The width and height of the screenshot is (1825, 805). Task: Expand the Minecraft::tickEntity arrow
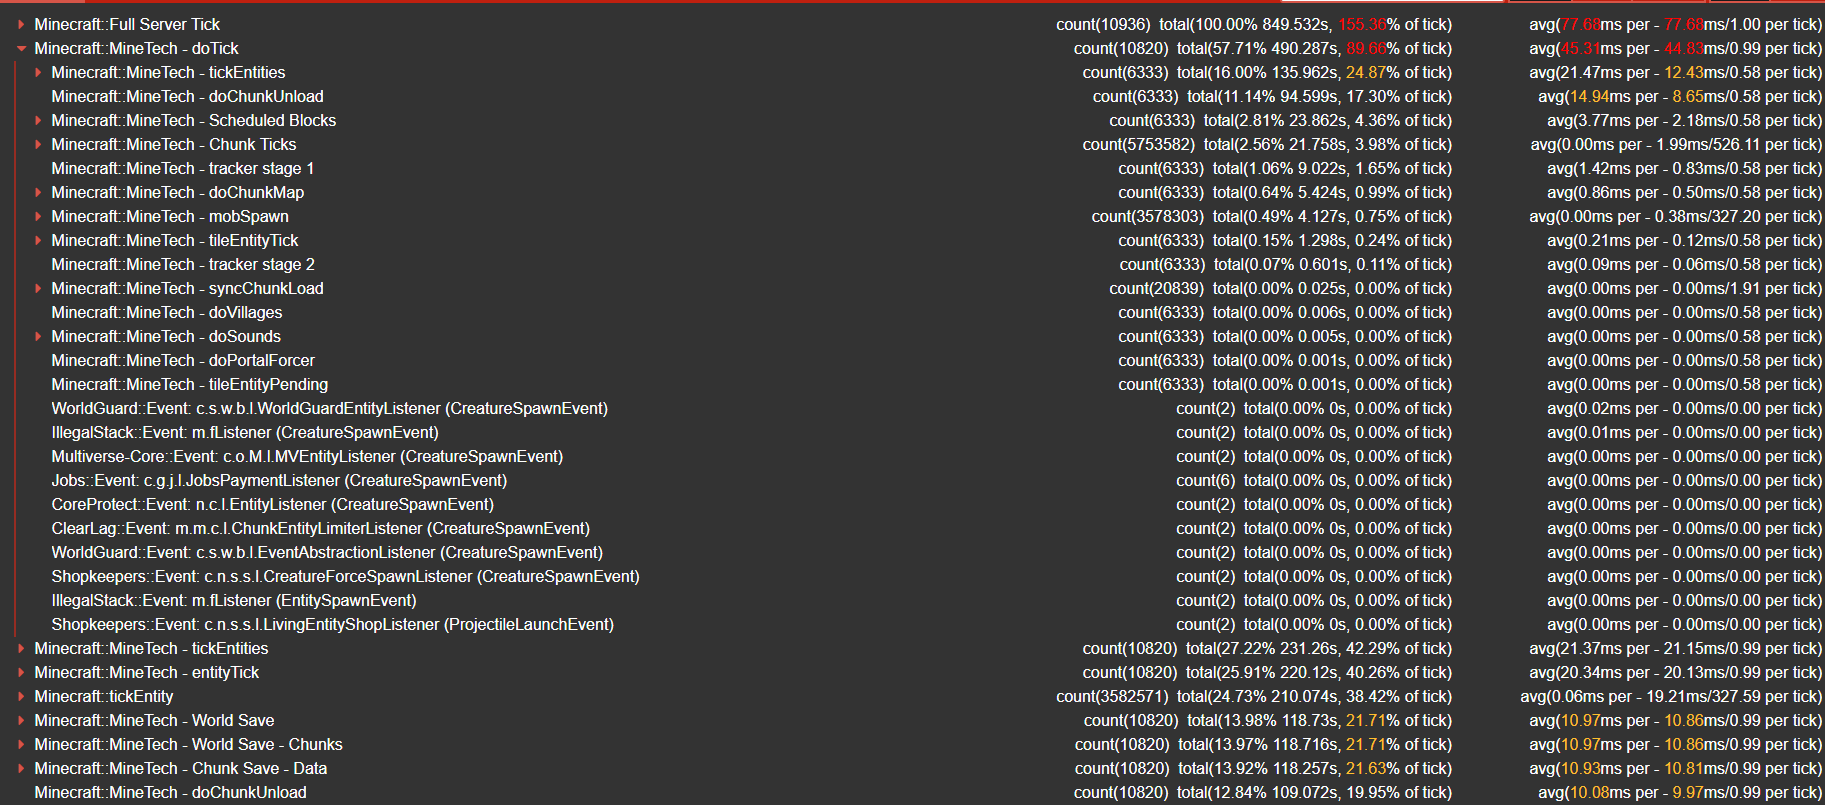click(x=21, y=696)
